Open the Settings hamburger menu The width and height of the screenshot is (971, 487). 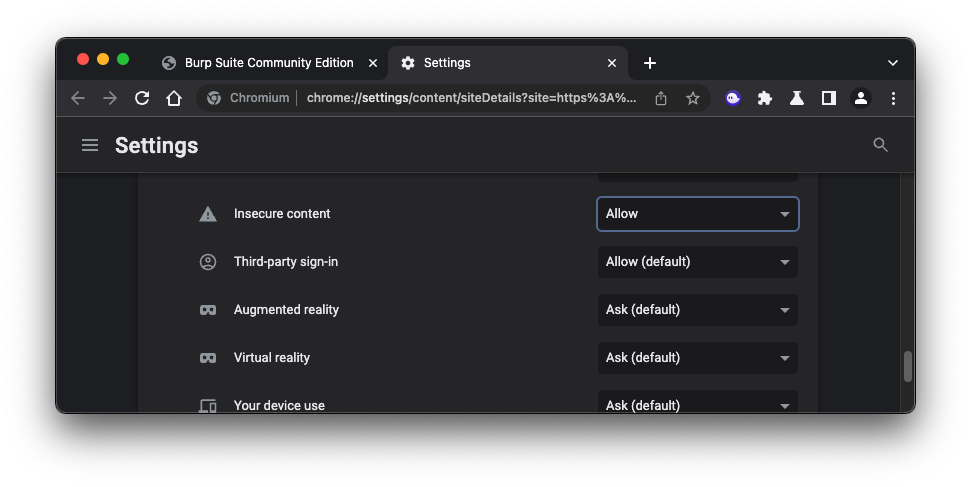click(x=90, y=145)
